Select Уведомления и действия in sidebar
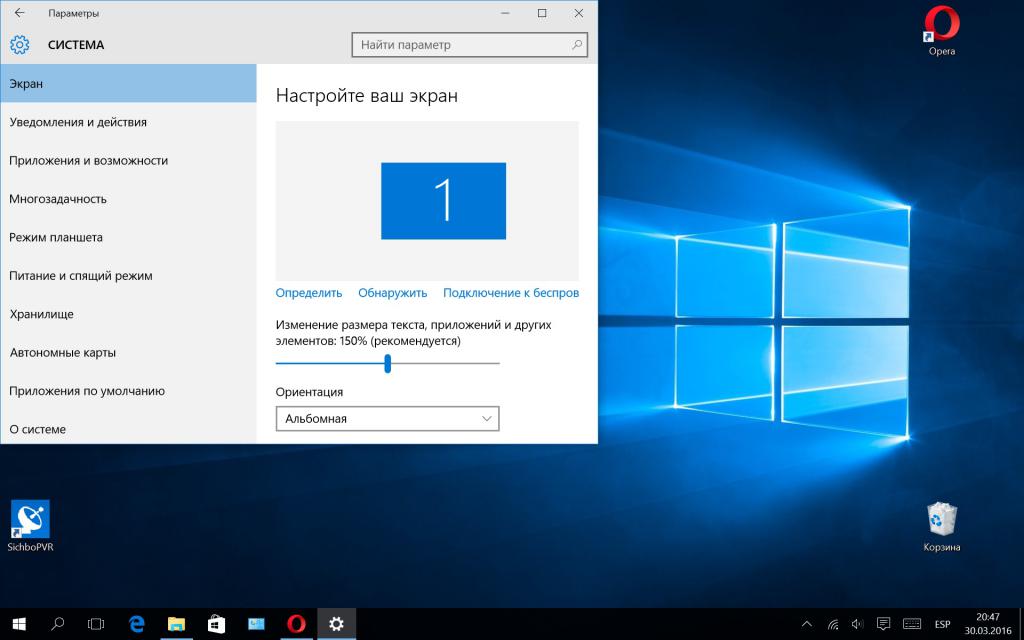Viewport: 1024px width, 640px height. pos(78,122)
